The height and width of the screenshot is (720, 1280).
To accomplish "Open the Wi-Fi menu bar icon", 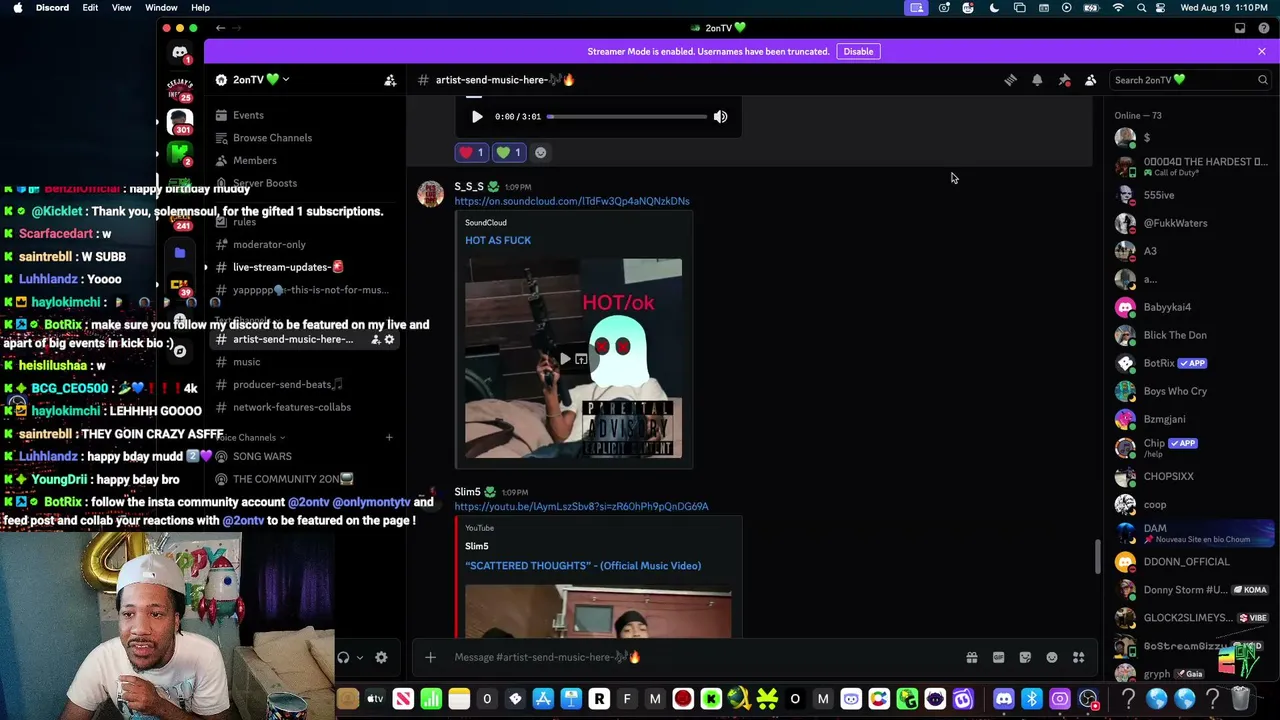I will coord(1118,8).
